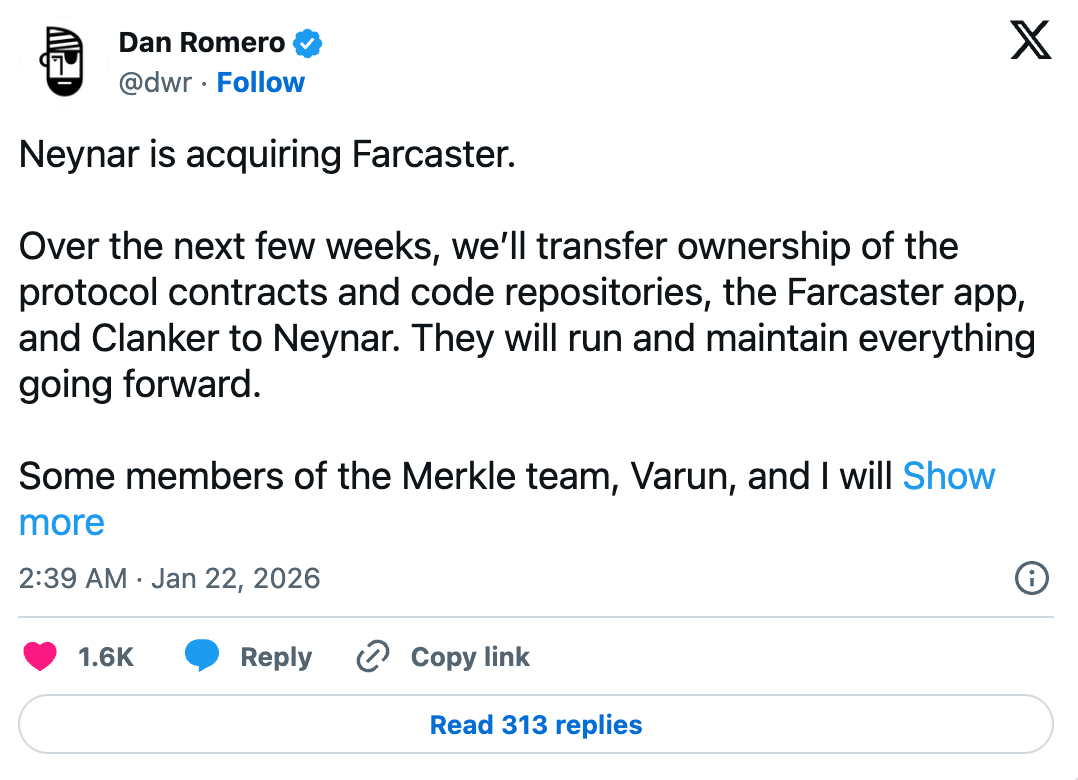Viewport: 1078px width, 780px height.
Task: Click Dan Romero's profile avatar
Action: (x=61, y=62)
